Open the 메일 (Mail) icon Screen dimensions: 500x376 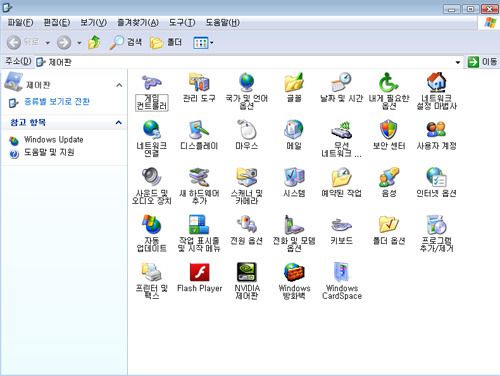pos(294,129)
